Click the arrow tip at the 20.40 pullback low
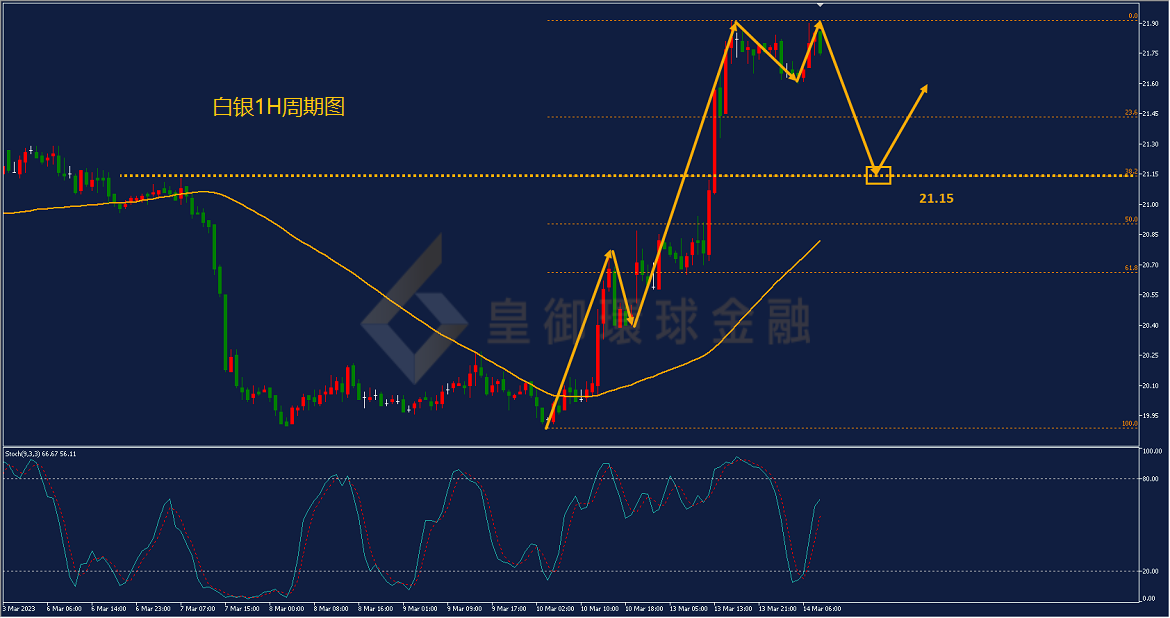1170x618 pixels. point(633,323)
